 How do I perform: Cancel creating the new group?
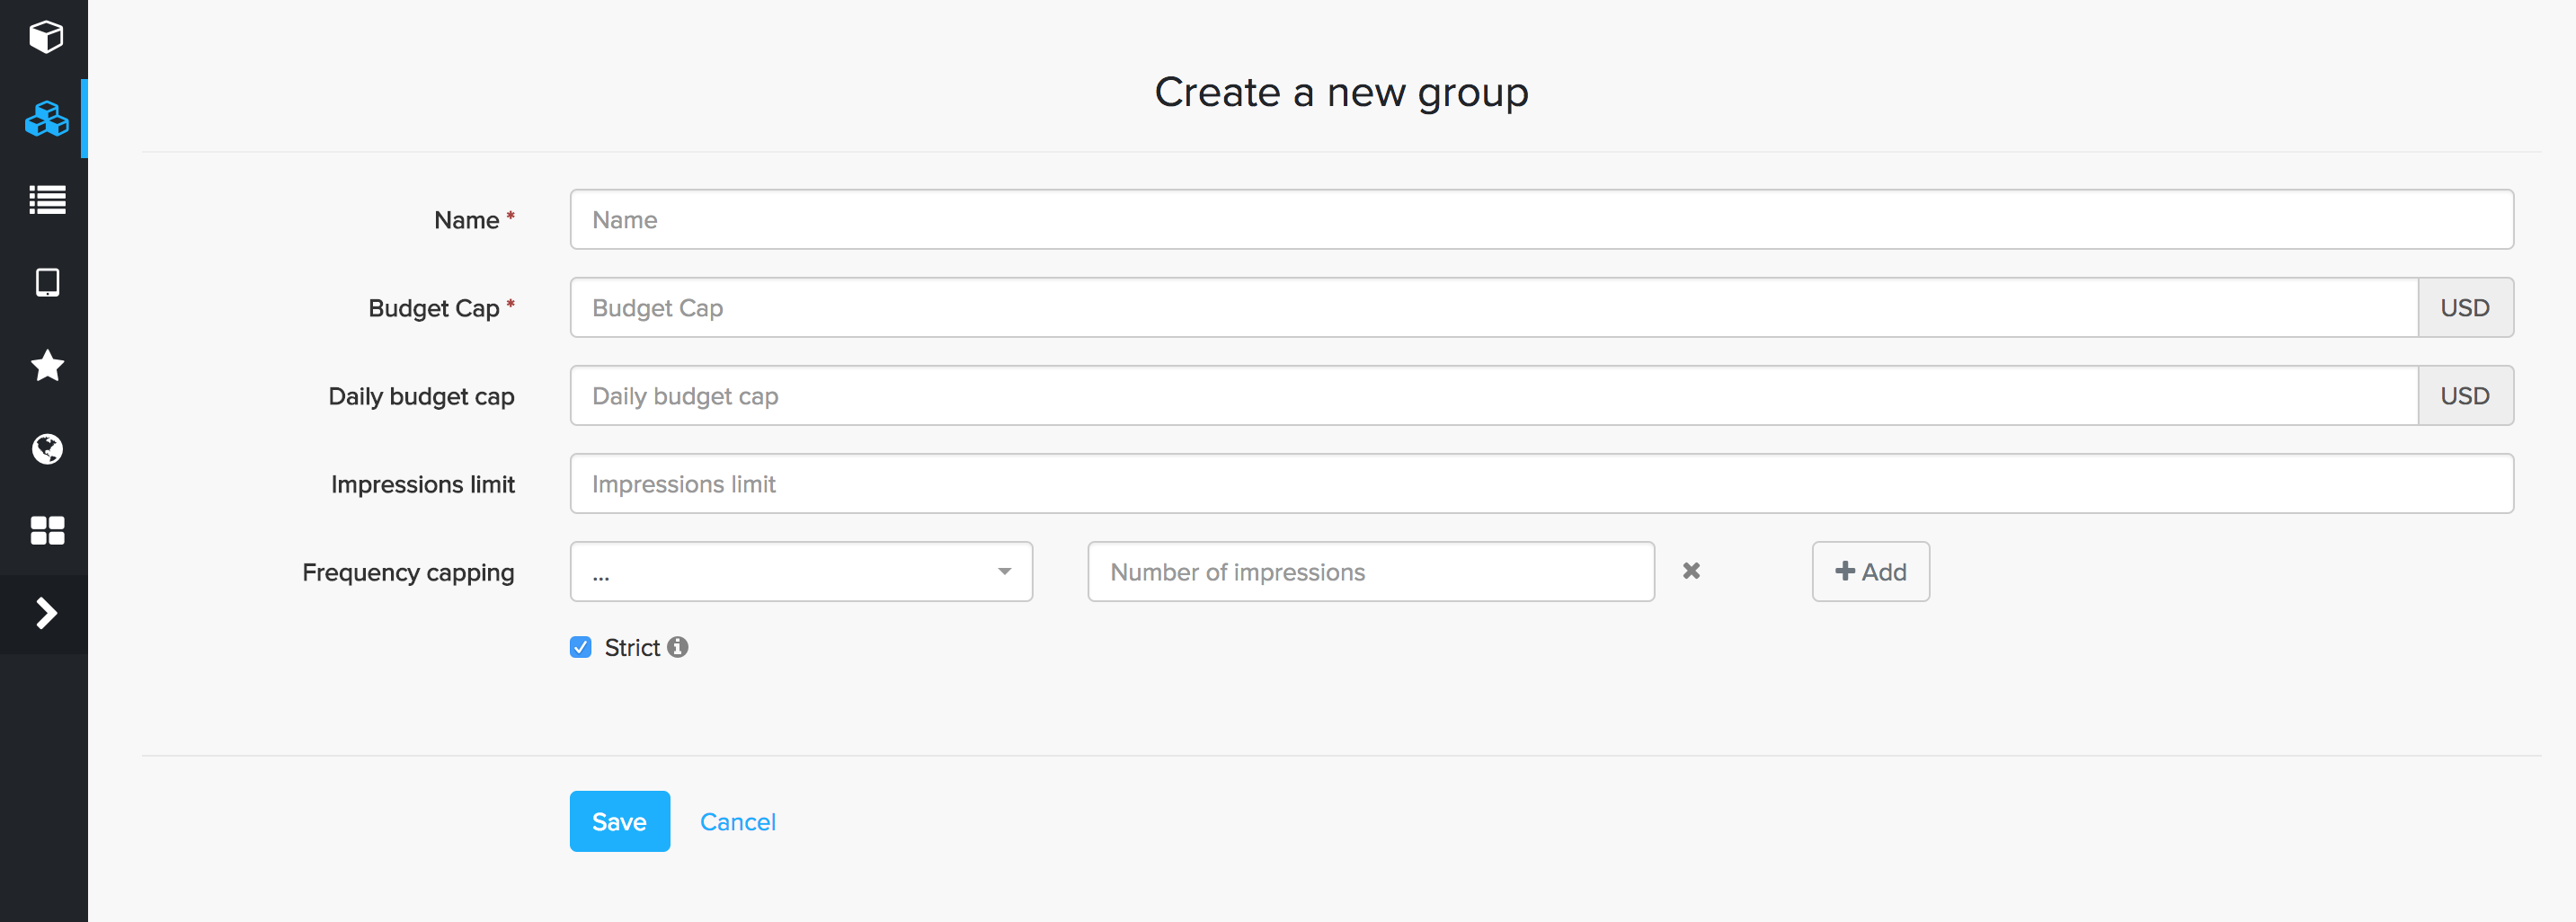click(x=737, y=821)
